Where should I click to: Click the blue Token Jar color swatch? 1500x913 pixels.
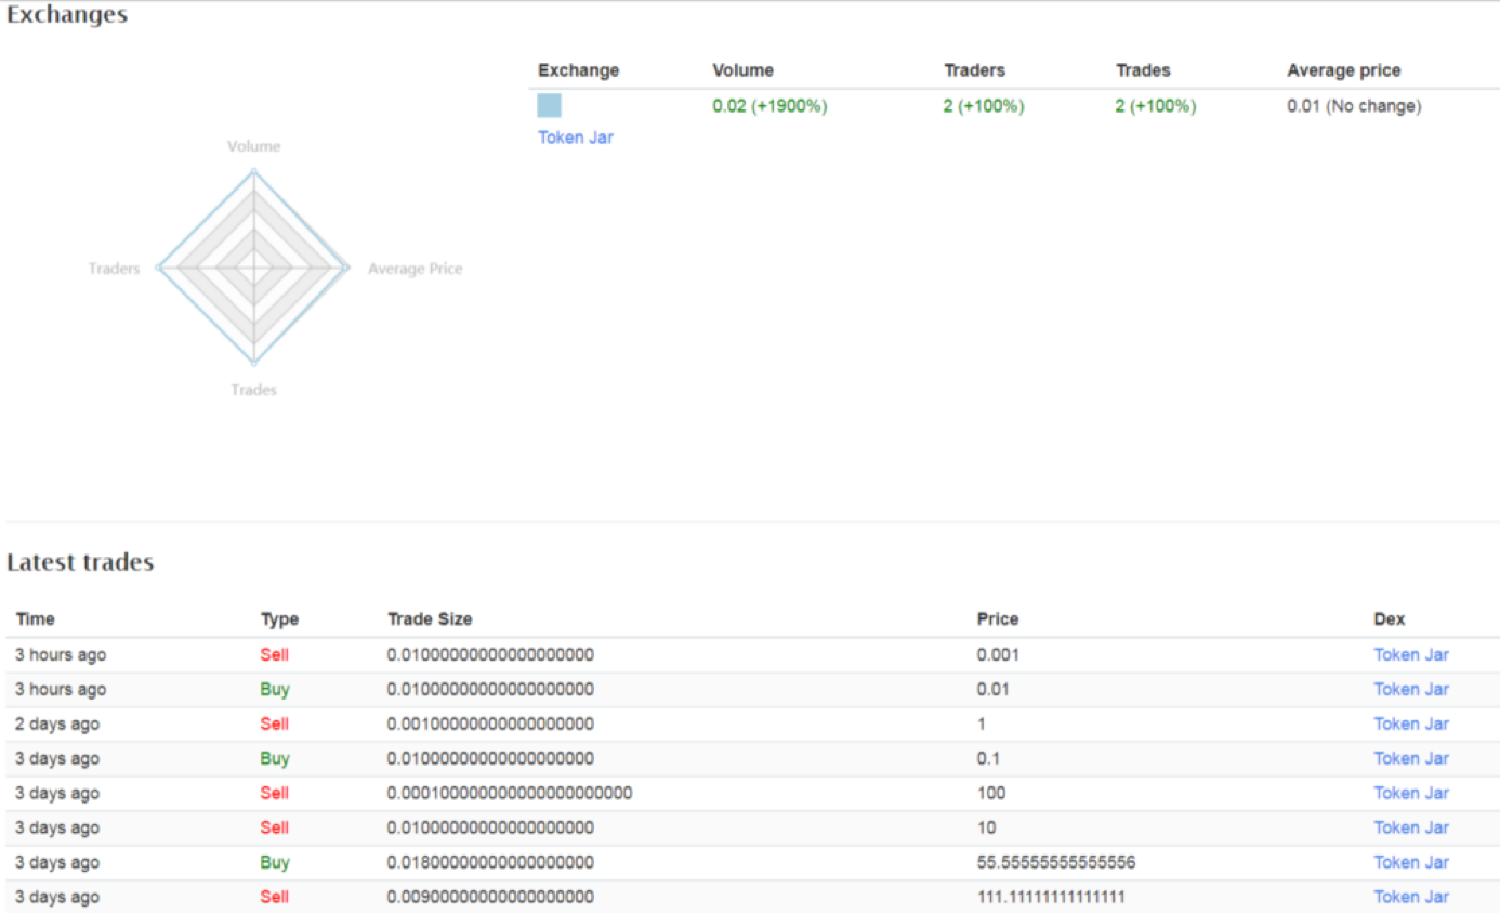point(549,105)
